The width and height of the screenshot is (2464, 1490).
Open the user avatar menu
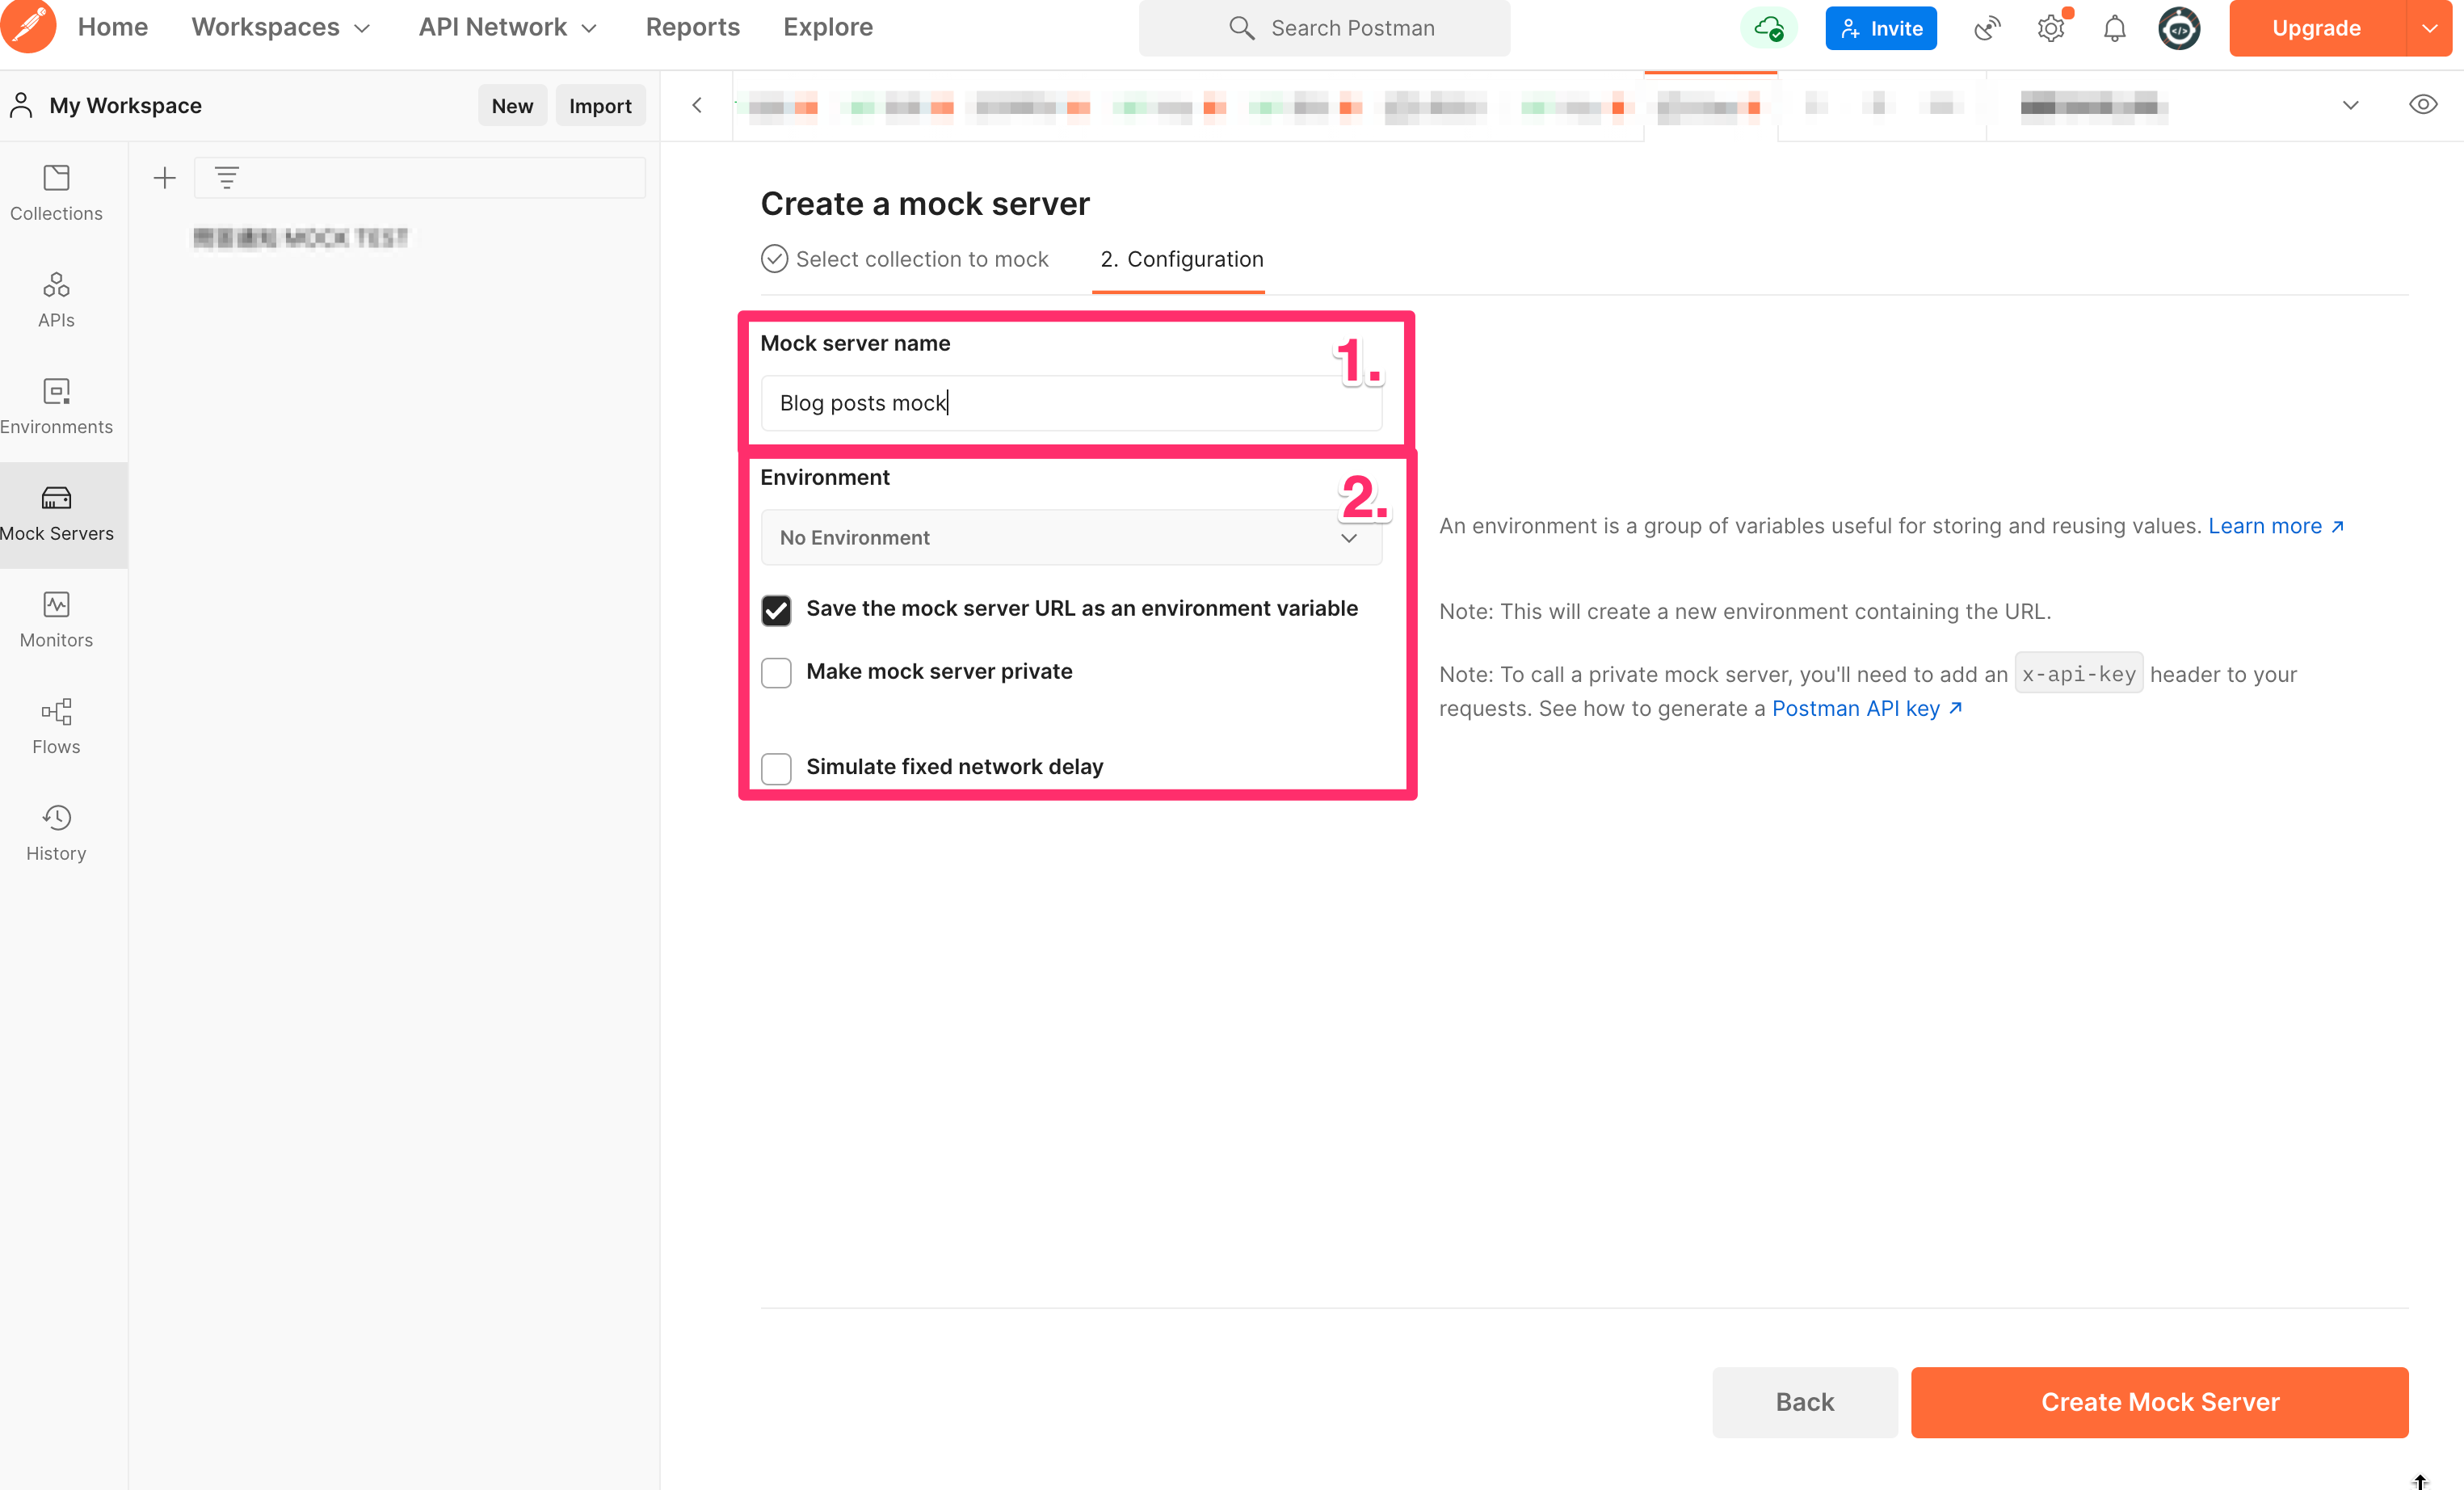(2179, 28)
